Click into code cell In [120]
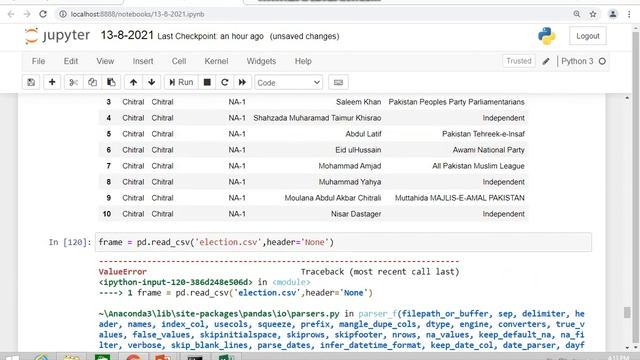 [x=343, y=242]
